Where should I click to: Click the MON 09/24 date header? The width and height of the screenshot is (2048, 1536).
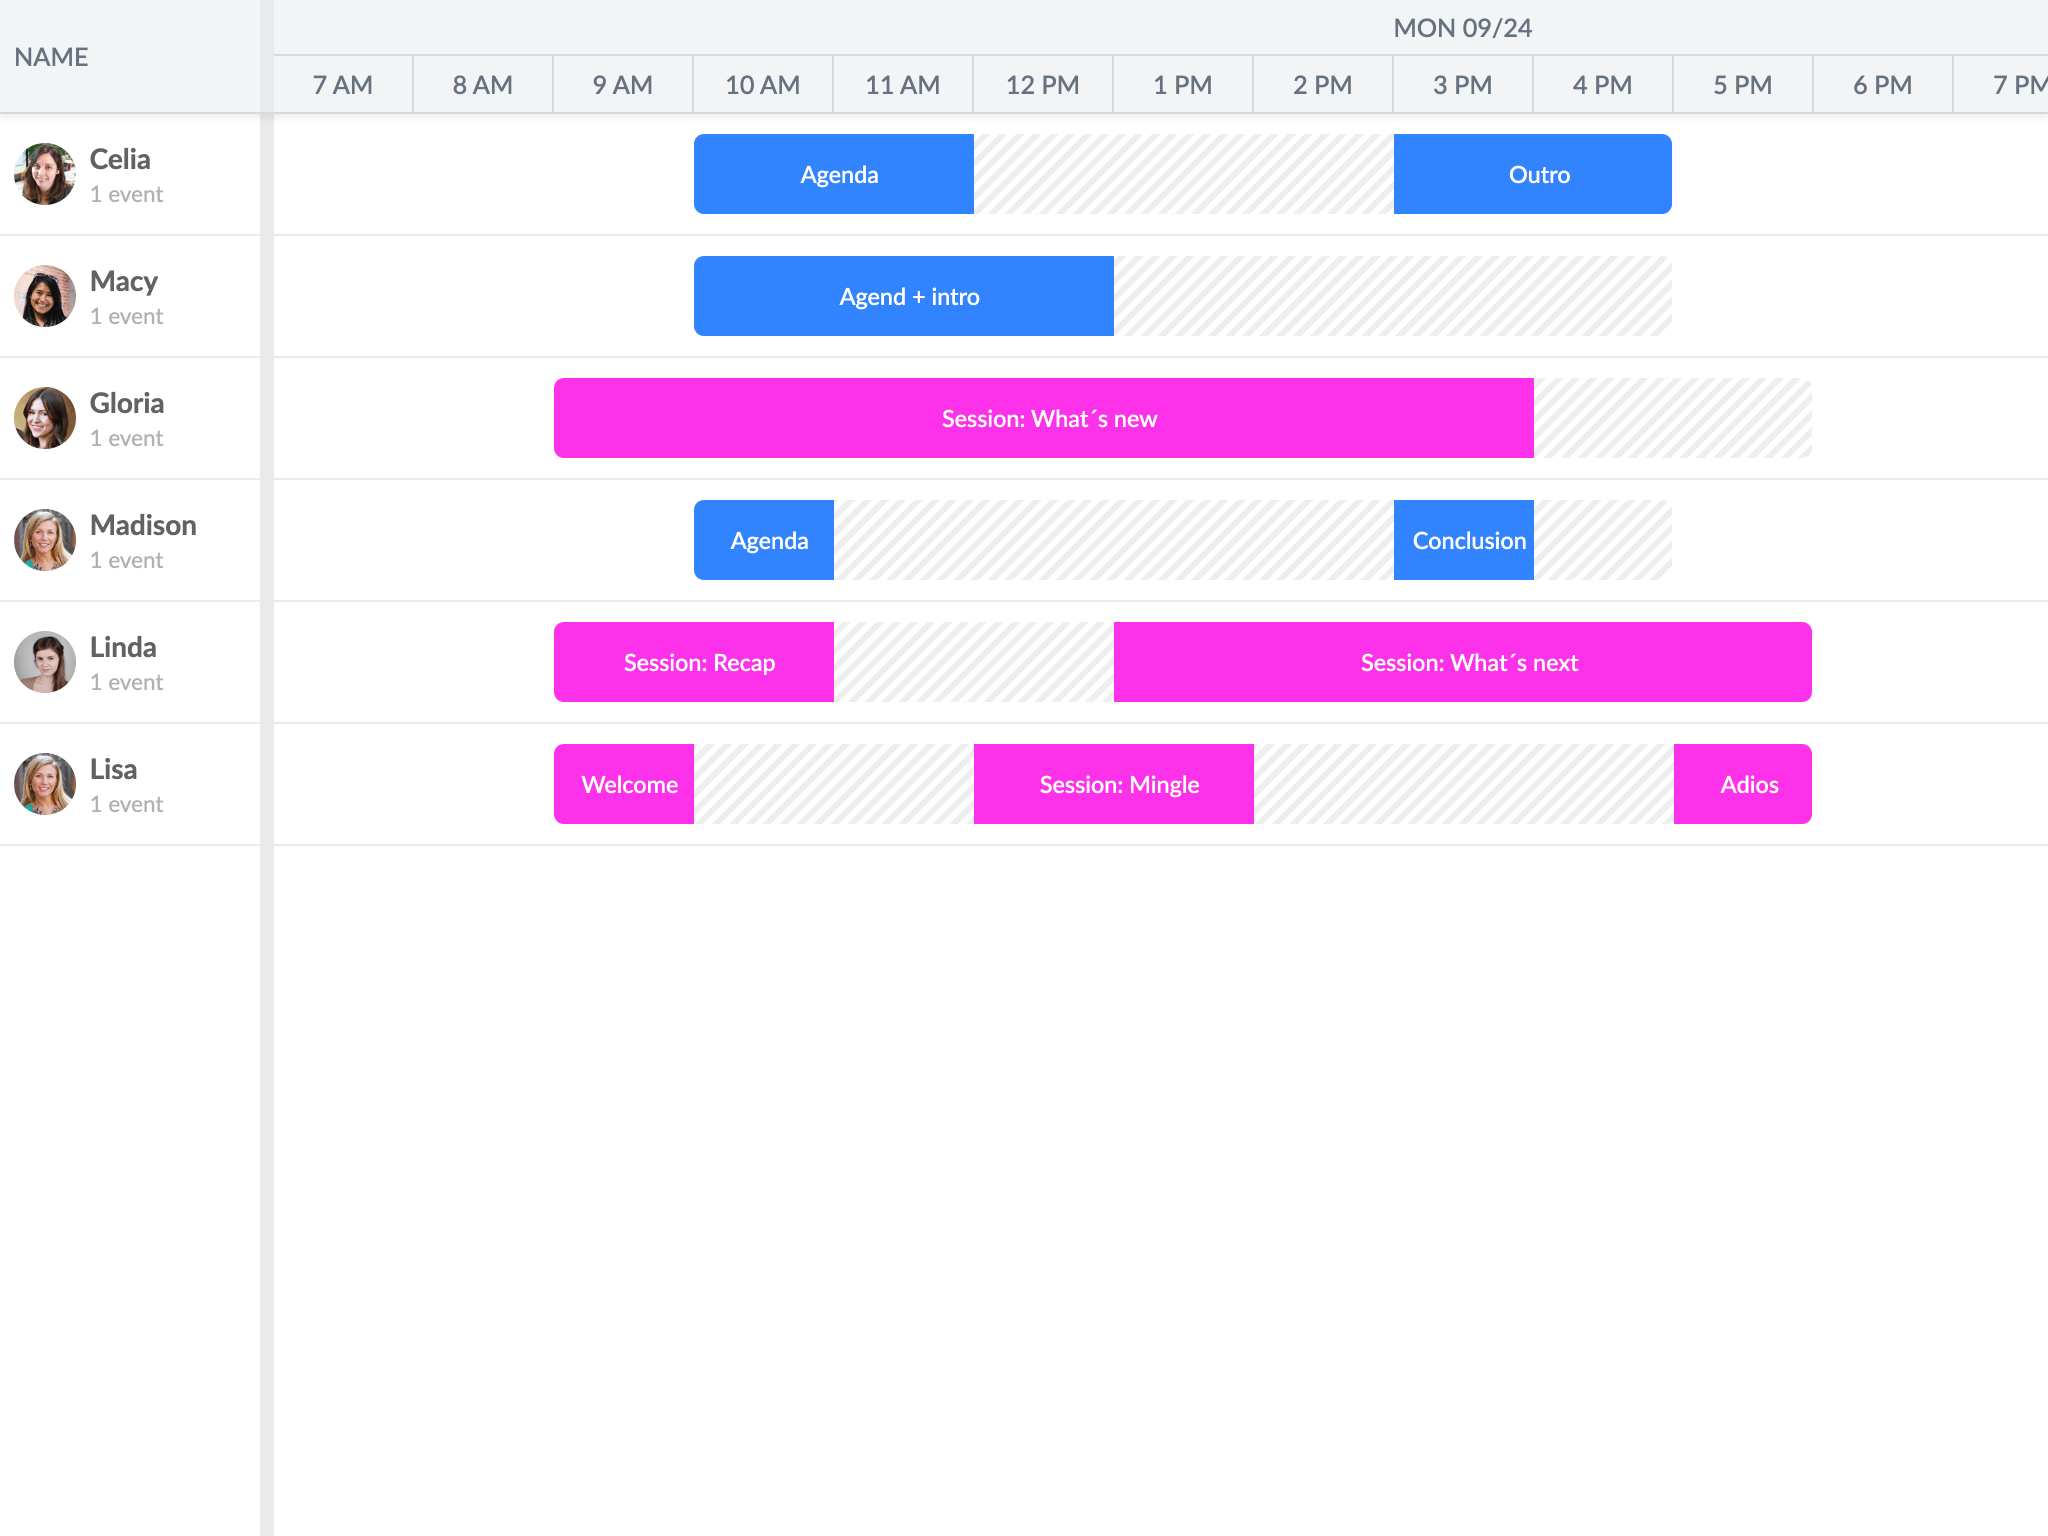coord(1463,28)
